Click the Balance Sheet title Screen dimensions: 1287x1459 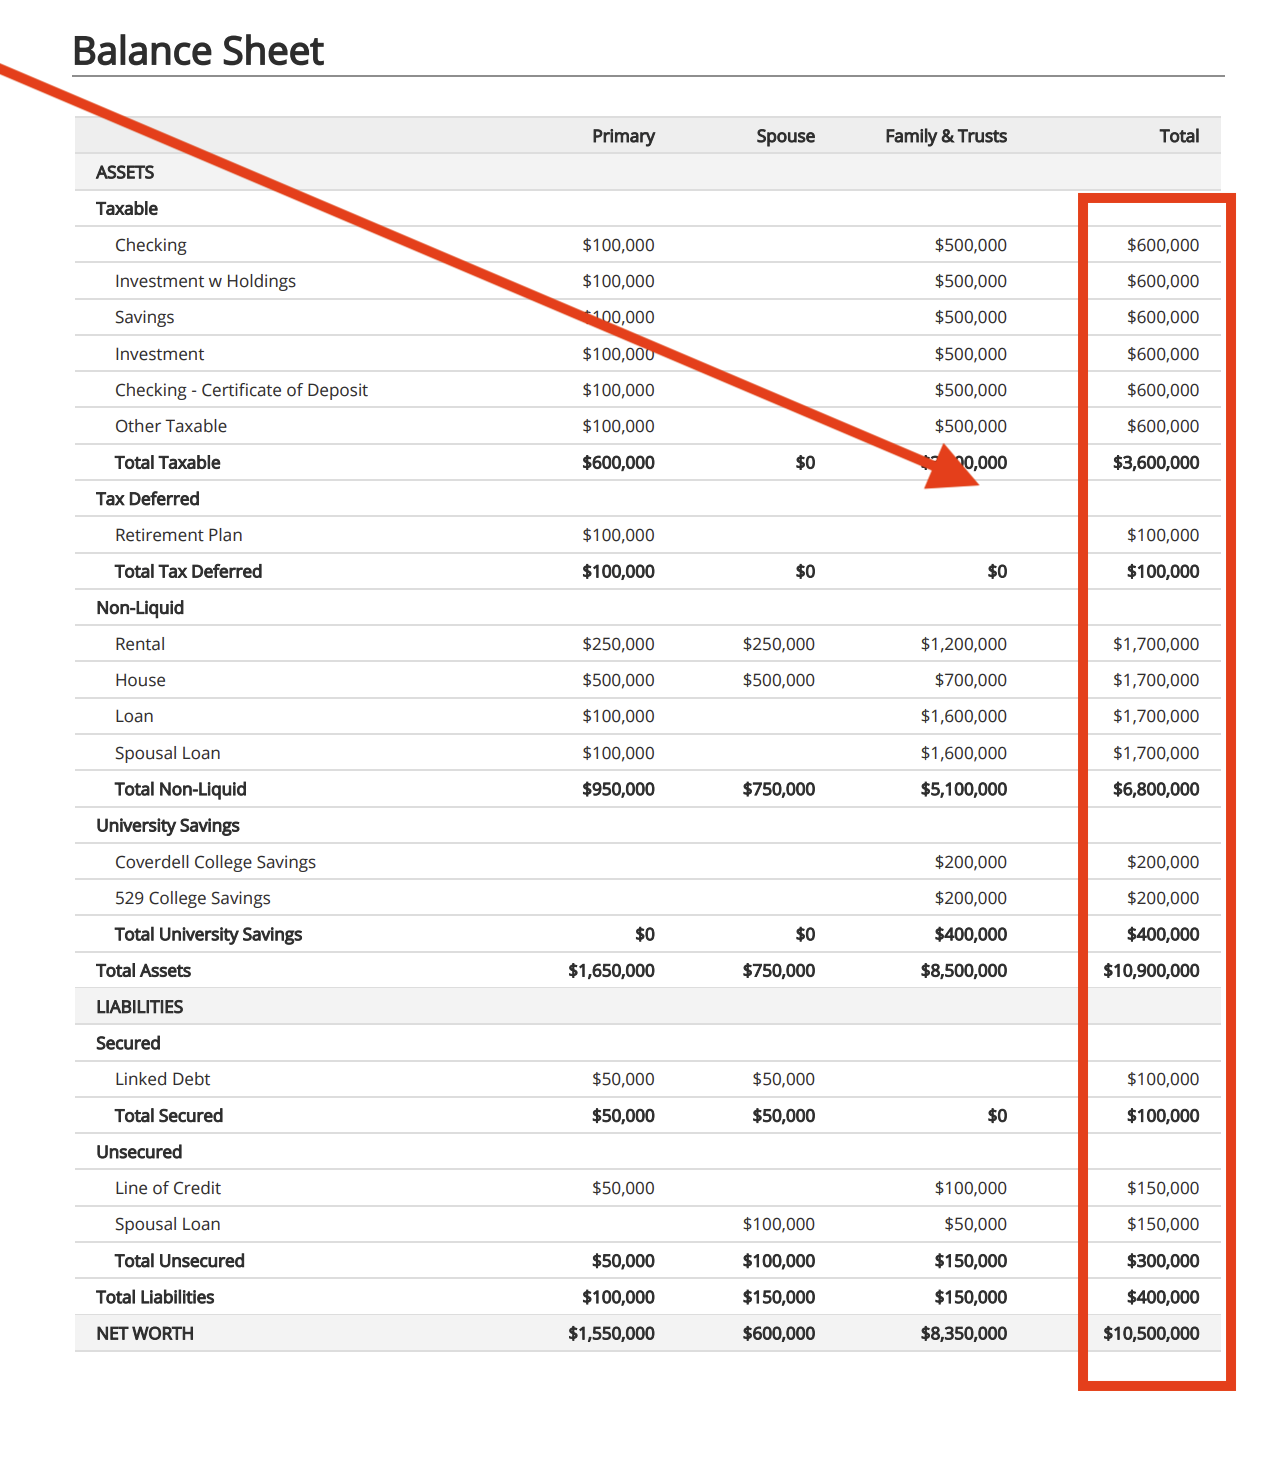coord(198,51)
